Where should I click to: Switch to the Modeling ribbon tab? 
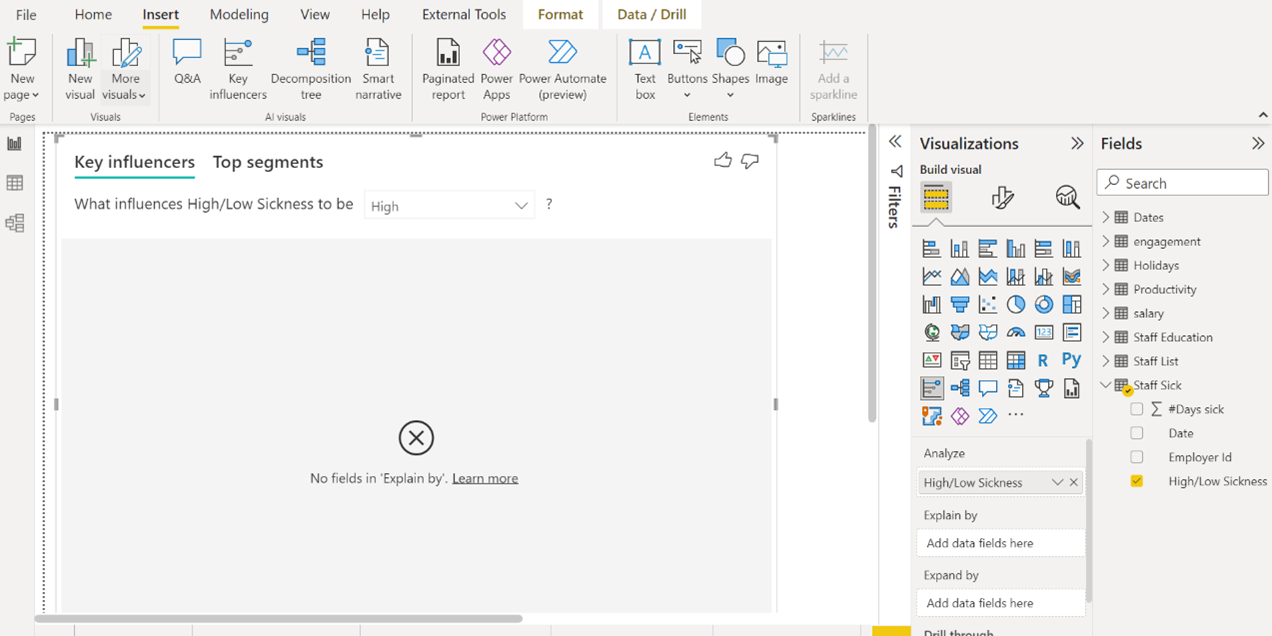coord(239,15)
